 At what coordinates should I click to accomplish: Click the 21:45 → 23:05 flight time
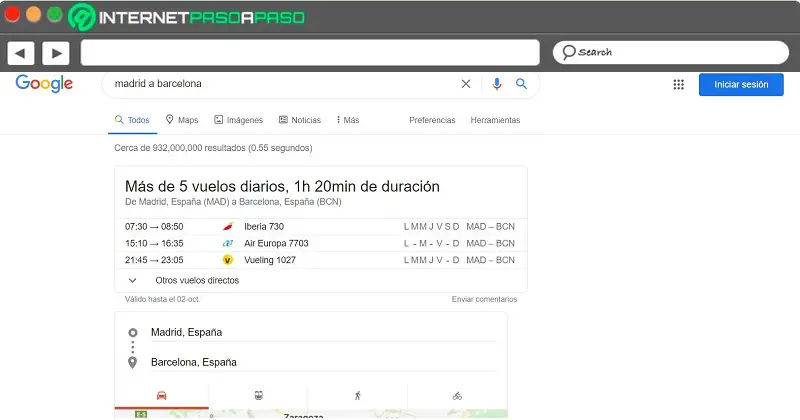click(154, 260)
